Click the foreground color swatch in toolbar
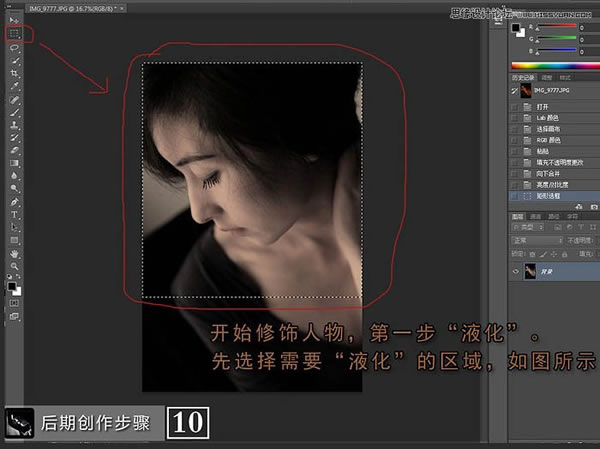The height and width of the screenshot is (449, 600). 13,285
